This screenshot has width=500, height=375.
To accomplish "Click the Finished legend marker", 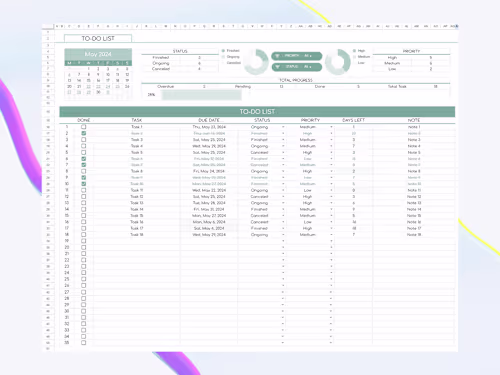I will (x=223, y=51).
